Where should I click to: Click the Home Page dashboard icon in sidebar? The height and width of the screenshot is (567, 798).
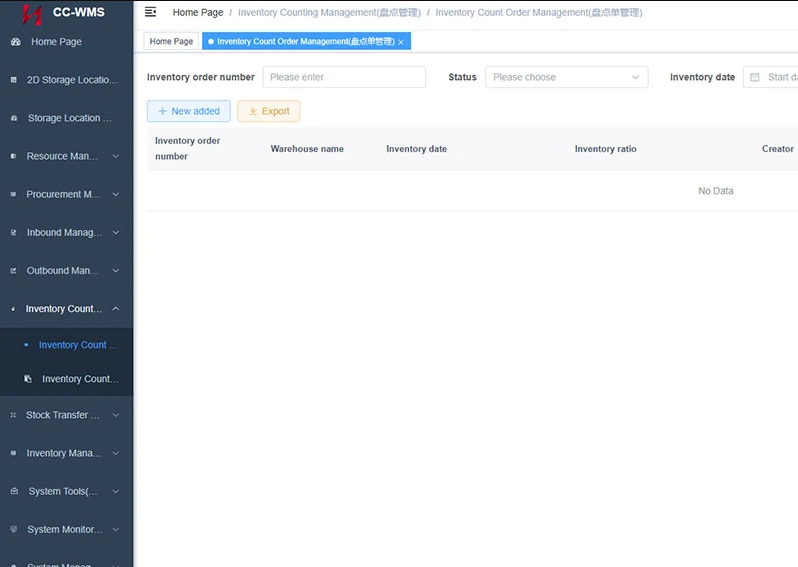coord(16,42)
